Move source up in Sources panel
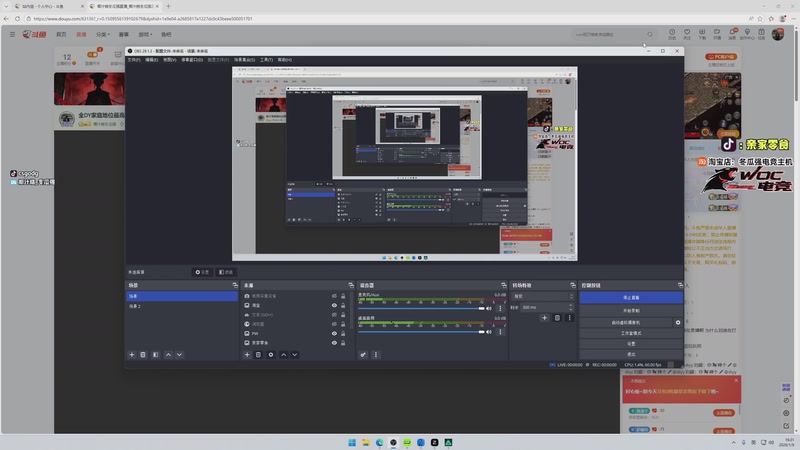The image size is (800, 450). (x=284, y=355)
